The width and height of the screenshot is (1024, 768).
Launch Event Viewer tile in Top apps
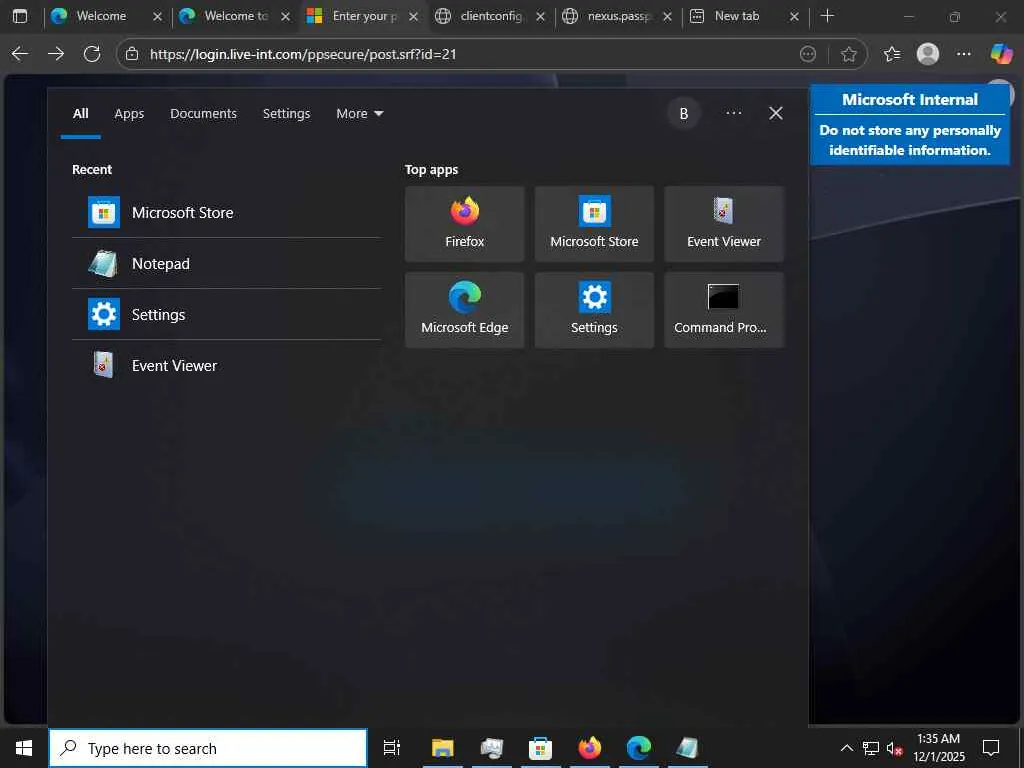(x=724, y=223)
